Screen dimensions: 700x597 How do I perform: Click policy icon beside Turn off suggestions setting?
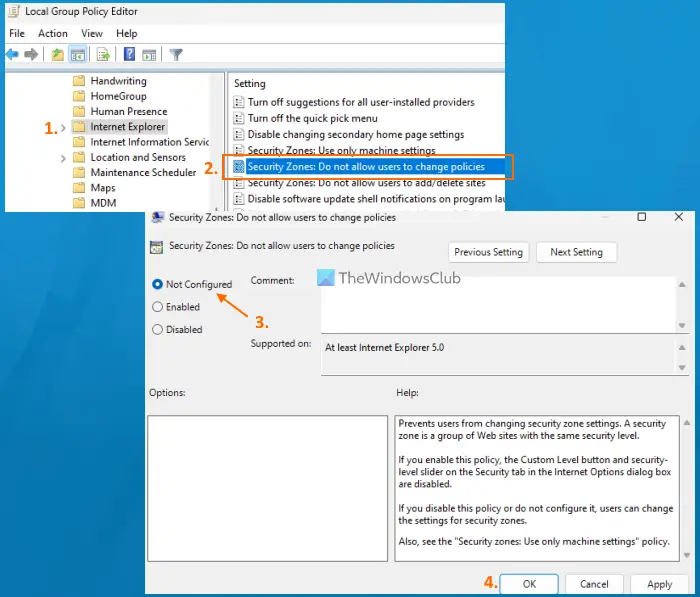[239, 102]
